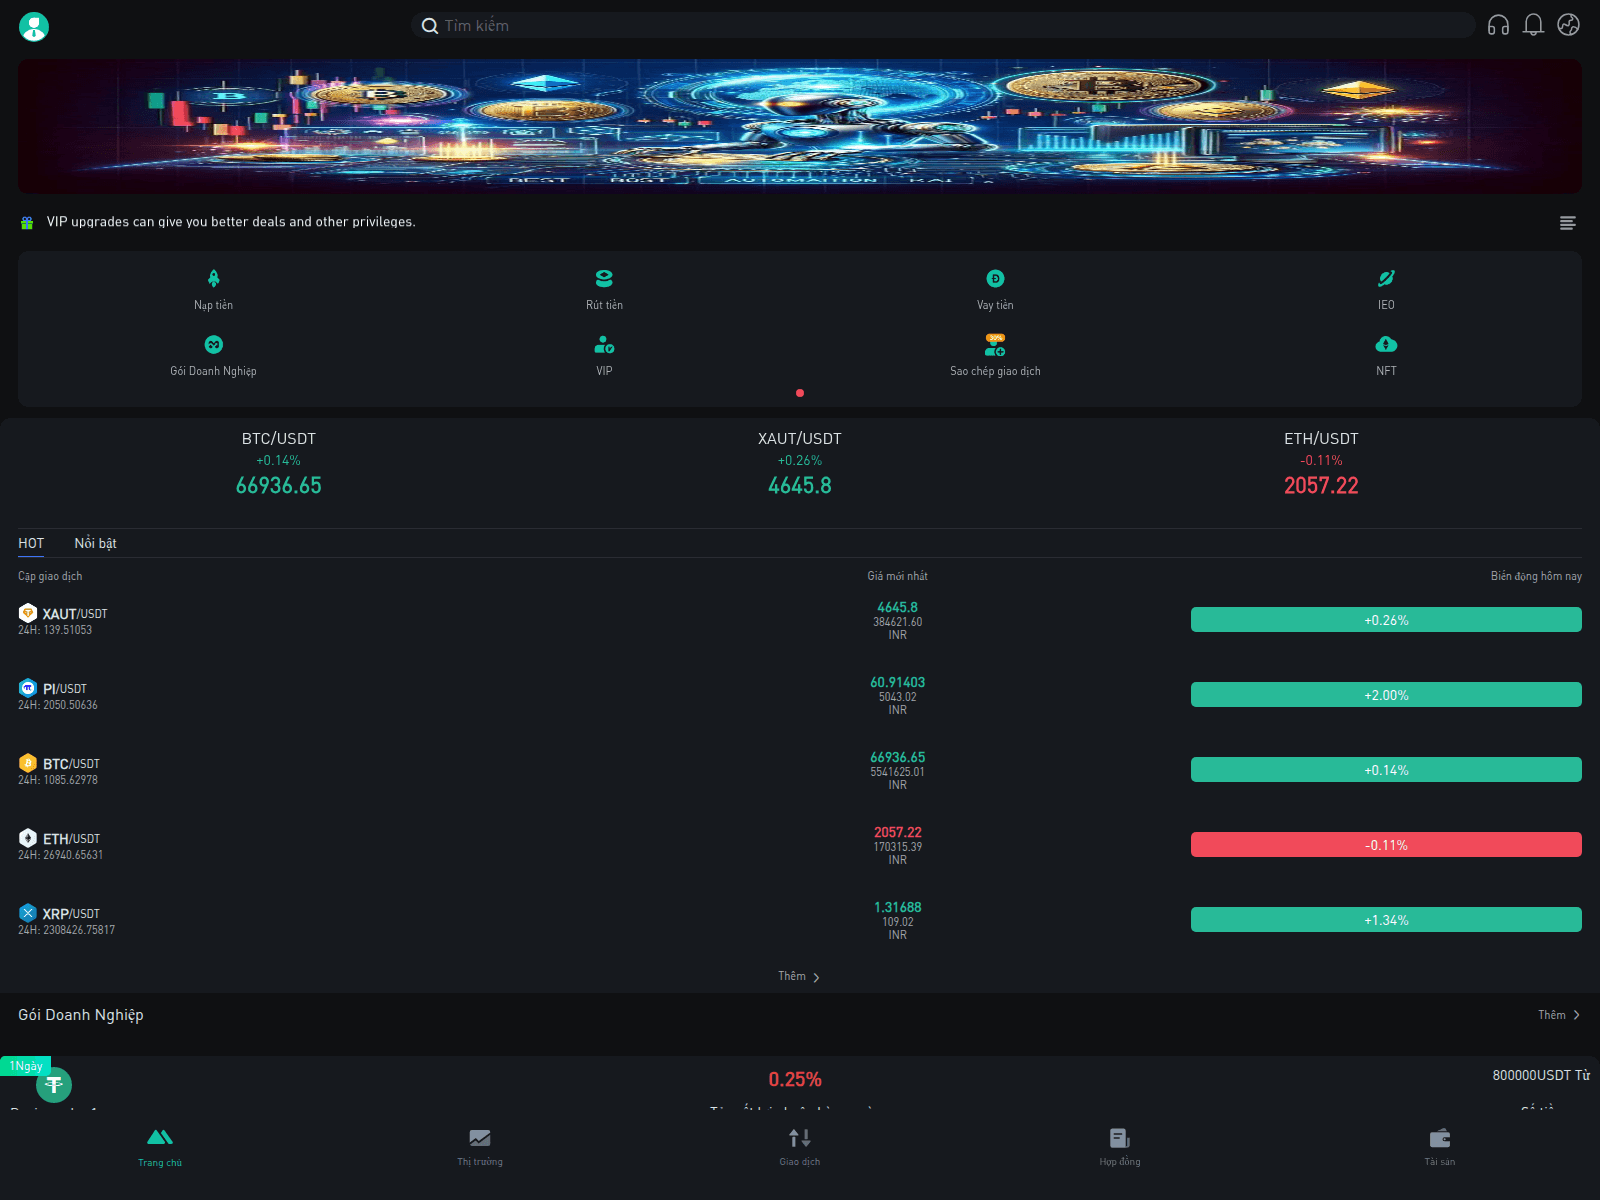Open the Gói Doanh Nghiệp package icon
The height and width of the screenshot is (1200, 1600).
(213, 355)
